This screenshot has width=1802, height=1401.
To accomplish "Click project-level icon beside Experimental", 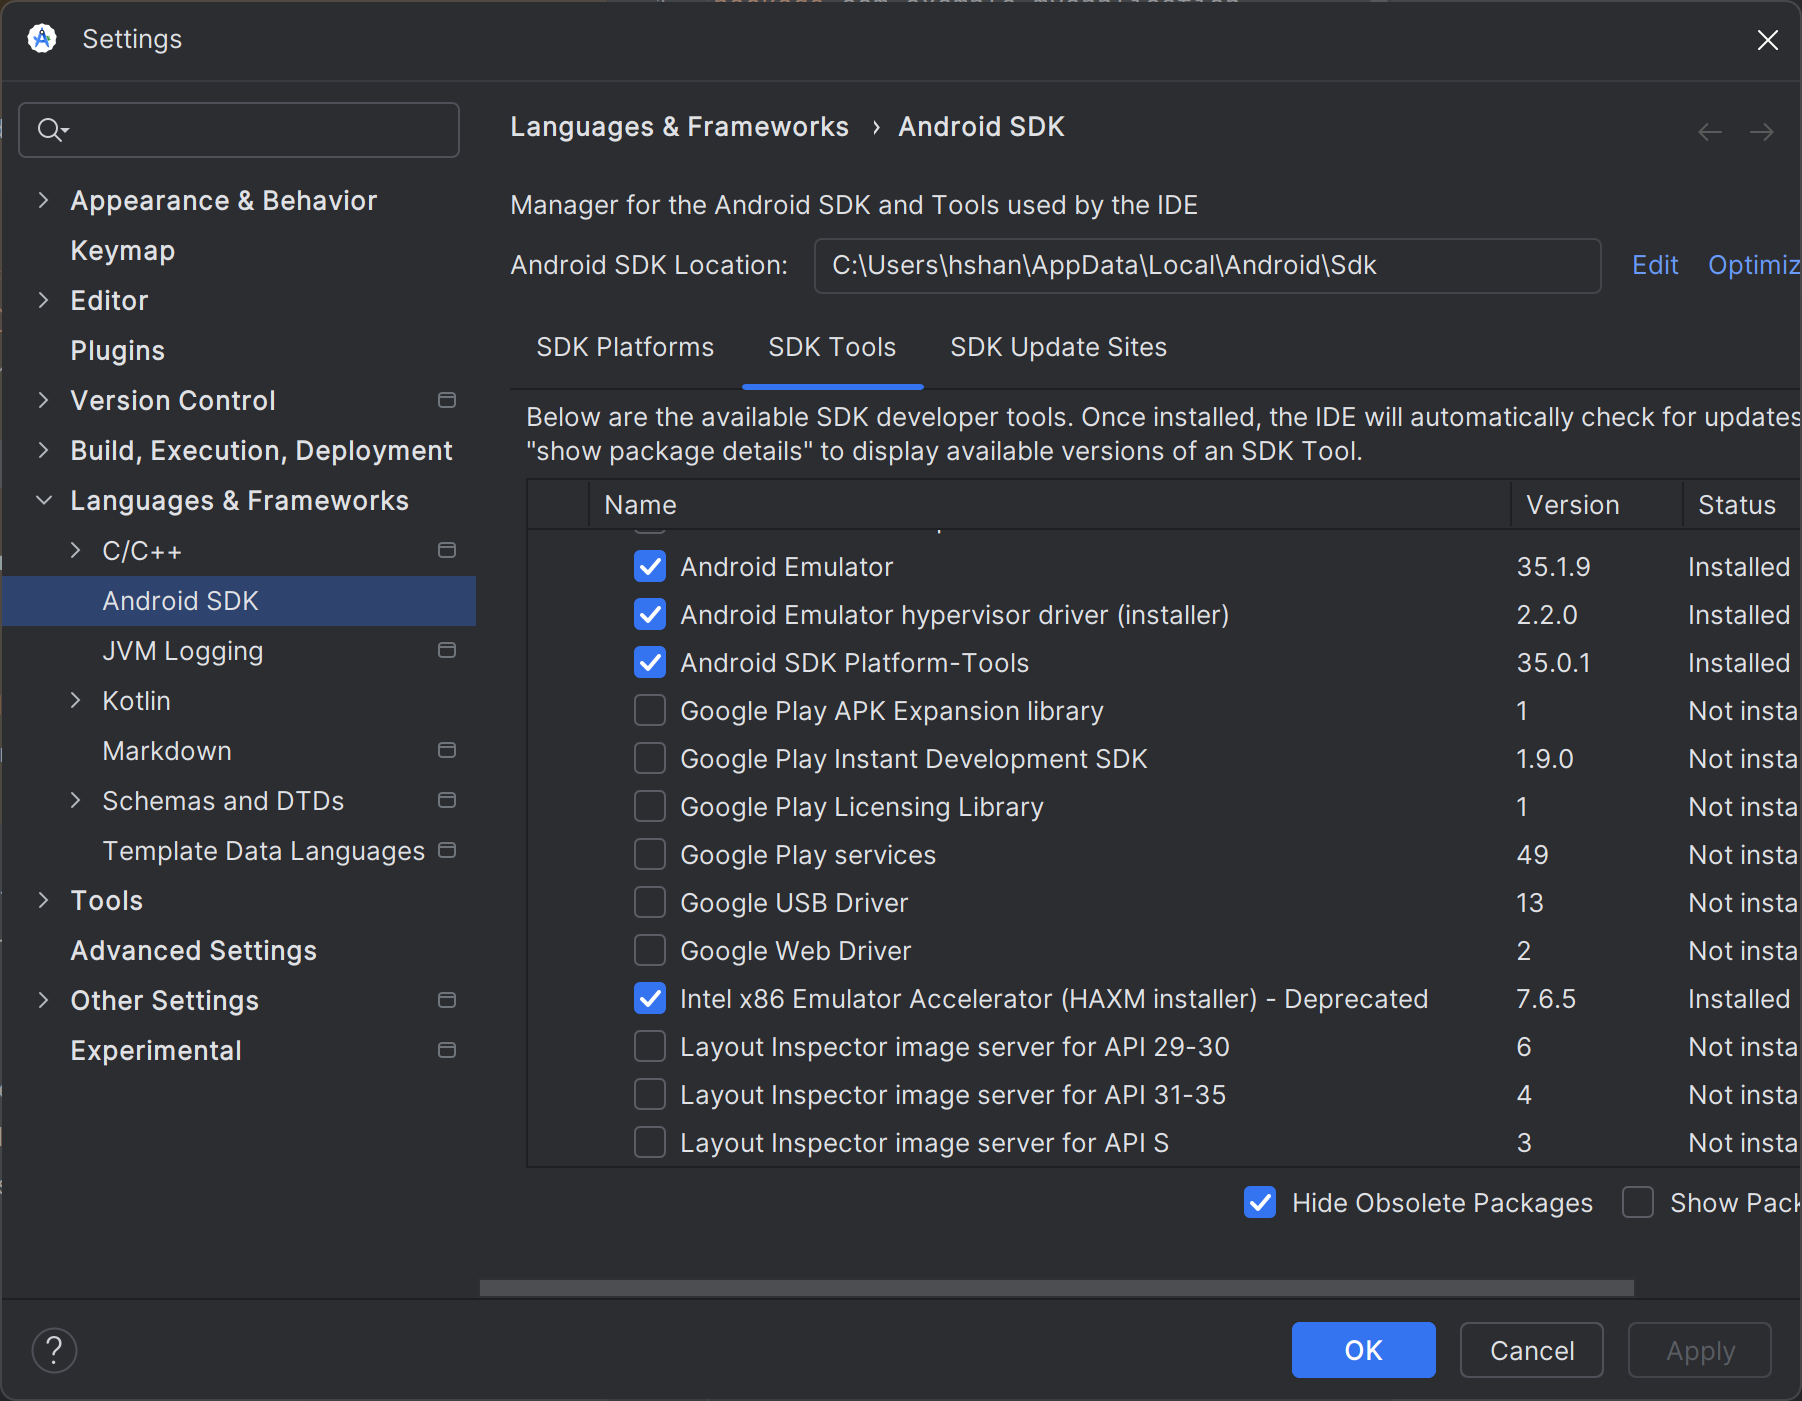I will point(447,1050).
